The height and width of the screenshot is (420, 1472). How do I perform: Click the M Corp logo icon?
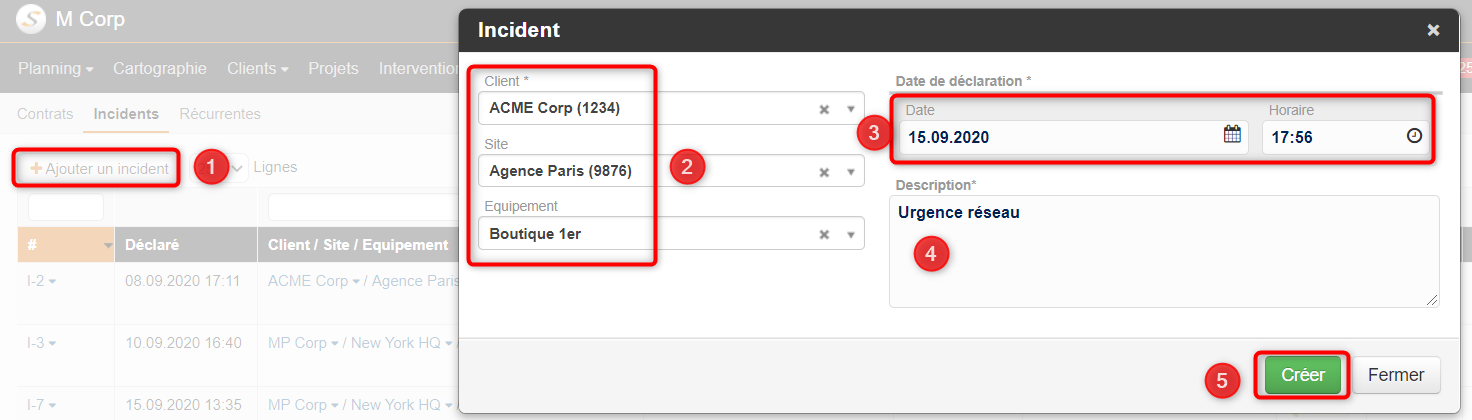point(32,19)
